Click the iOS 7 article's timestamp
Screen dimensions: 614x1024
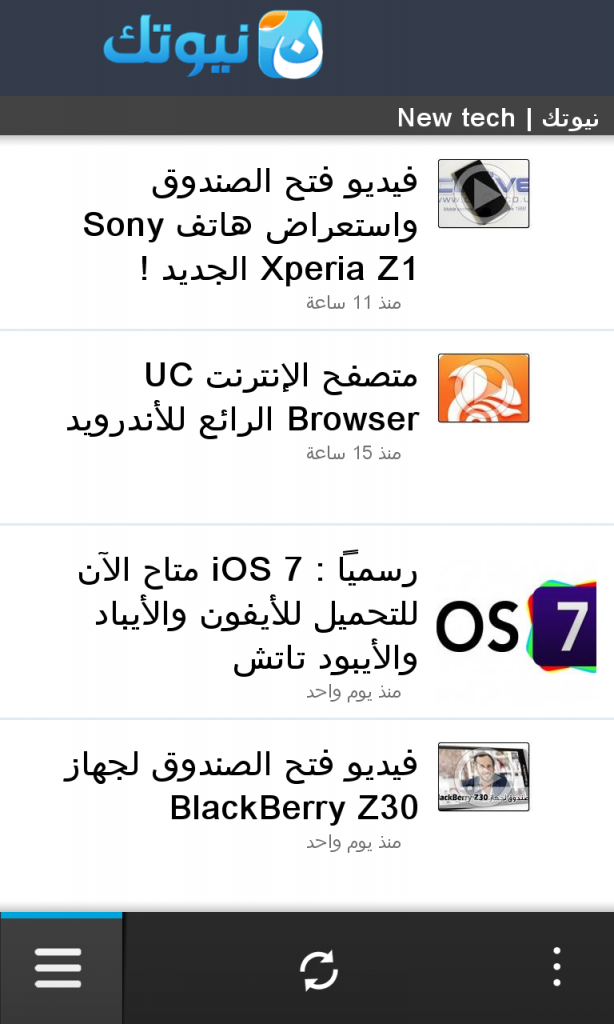coord(353,692)
